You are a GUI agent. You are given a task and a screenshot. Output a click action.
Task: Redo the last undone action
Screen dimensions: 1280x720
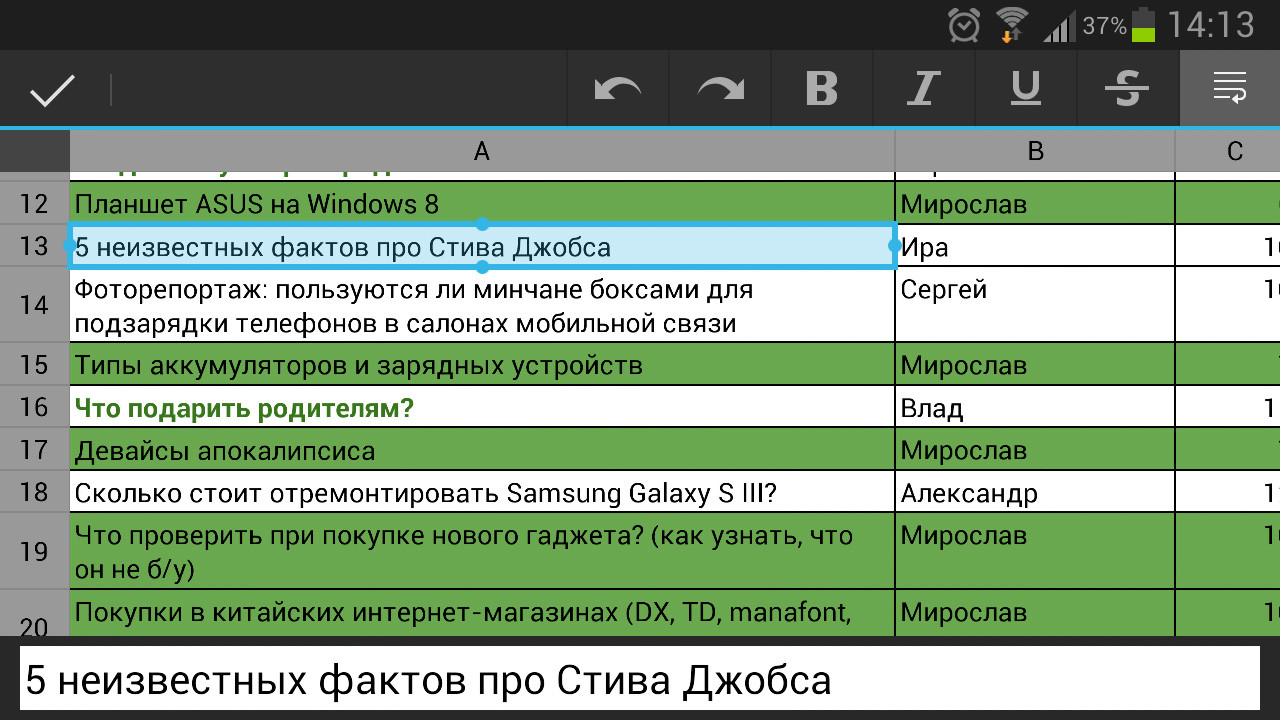(x=720, y=90)
